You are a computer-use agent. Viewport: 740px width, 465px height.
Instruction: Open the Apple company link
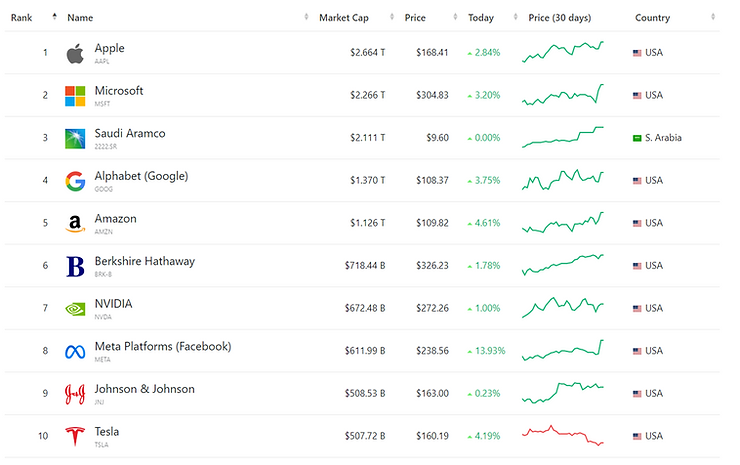pyautogui.click(x=109, y=48)
